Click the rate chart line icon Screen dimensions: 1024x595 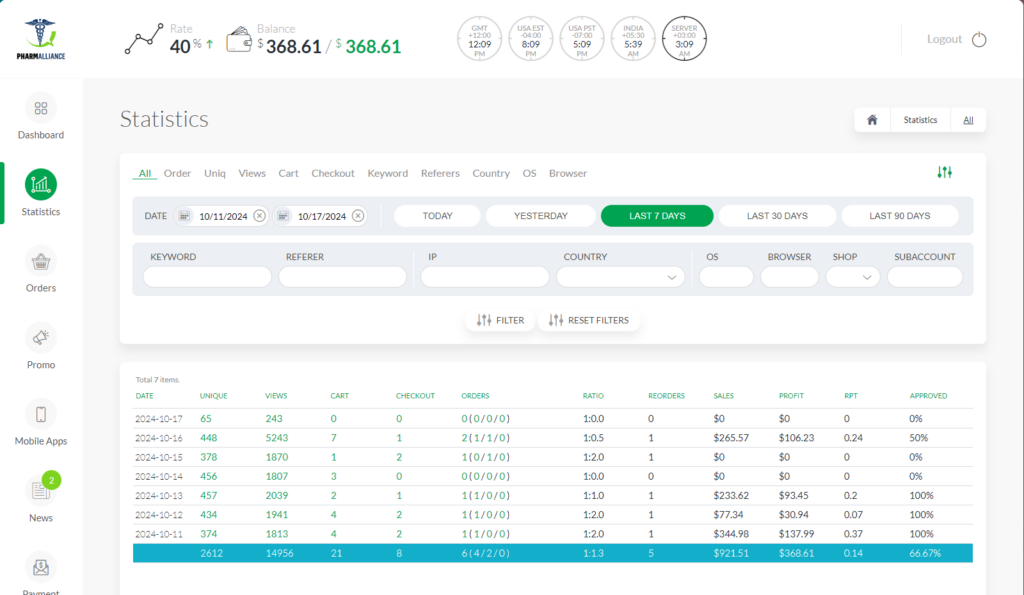144,39
